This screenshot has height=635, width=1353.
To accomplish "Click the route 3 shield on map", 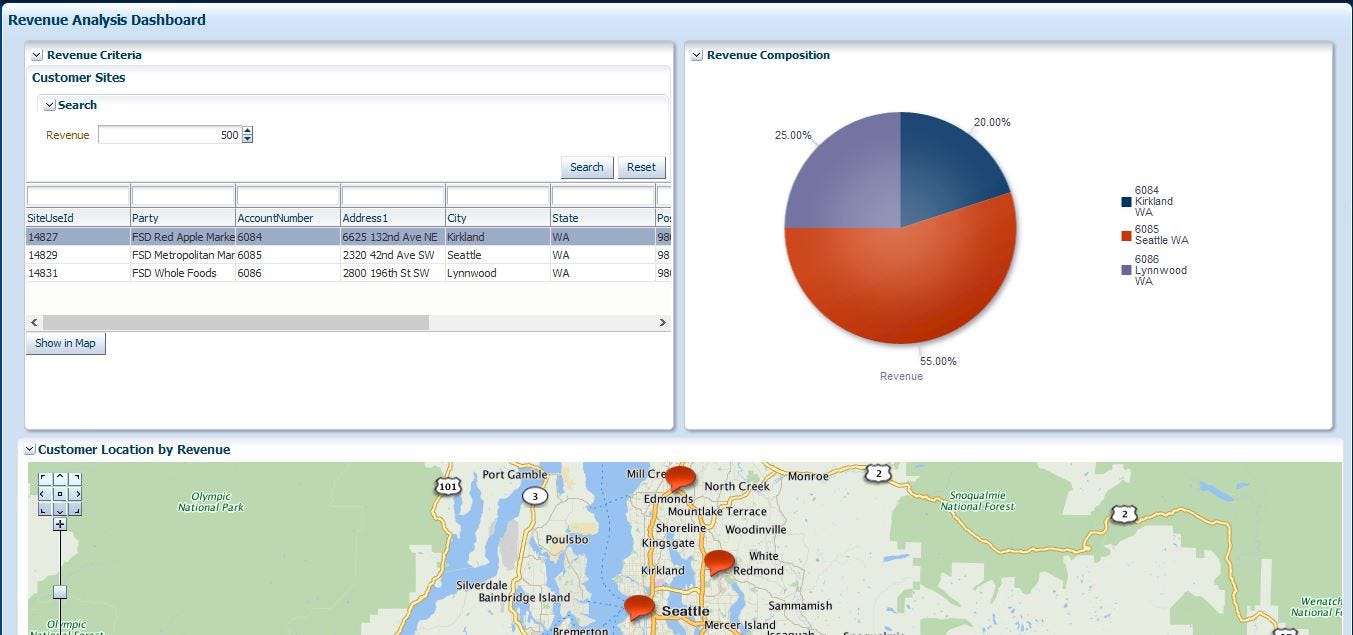I will (x=535, y=496).
